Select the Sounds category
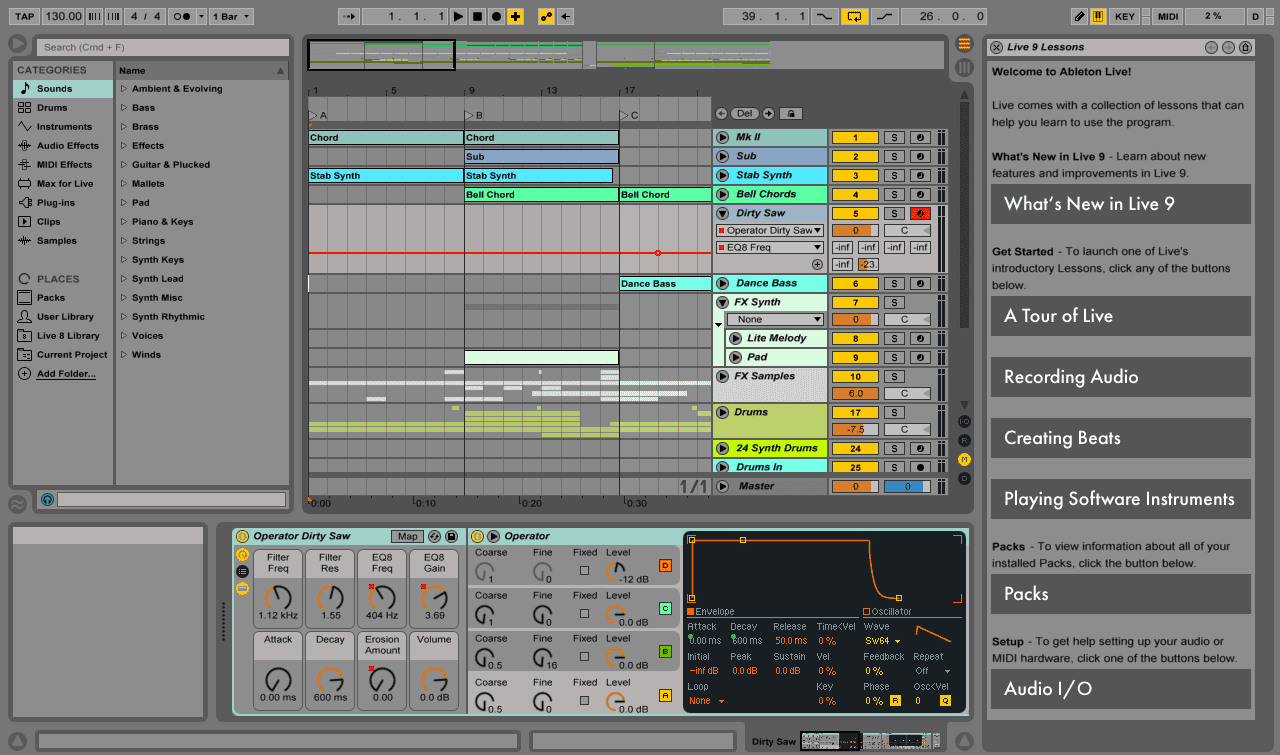The width and height of the screenshot is (1280, 755). click(x=63, y=89)
